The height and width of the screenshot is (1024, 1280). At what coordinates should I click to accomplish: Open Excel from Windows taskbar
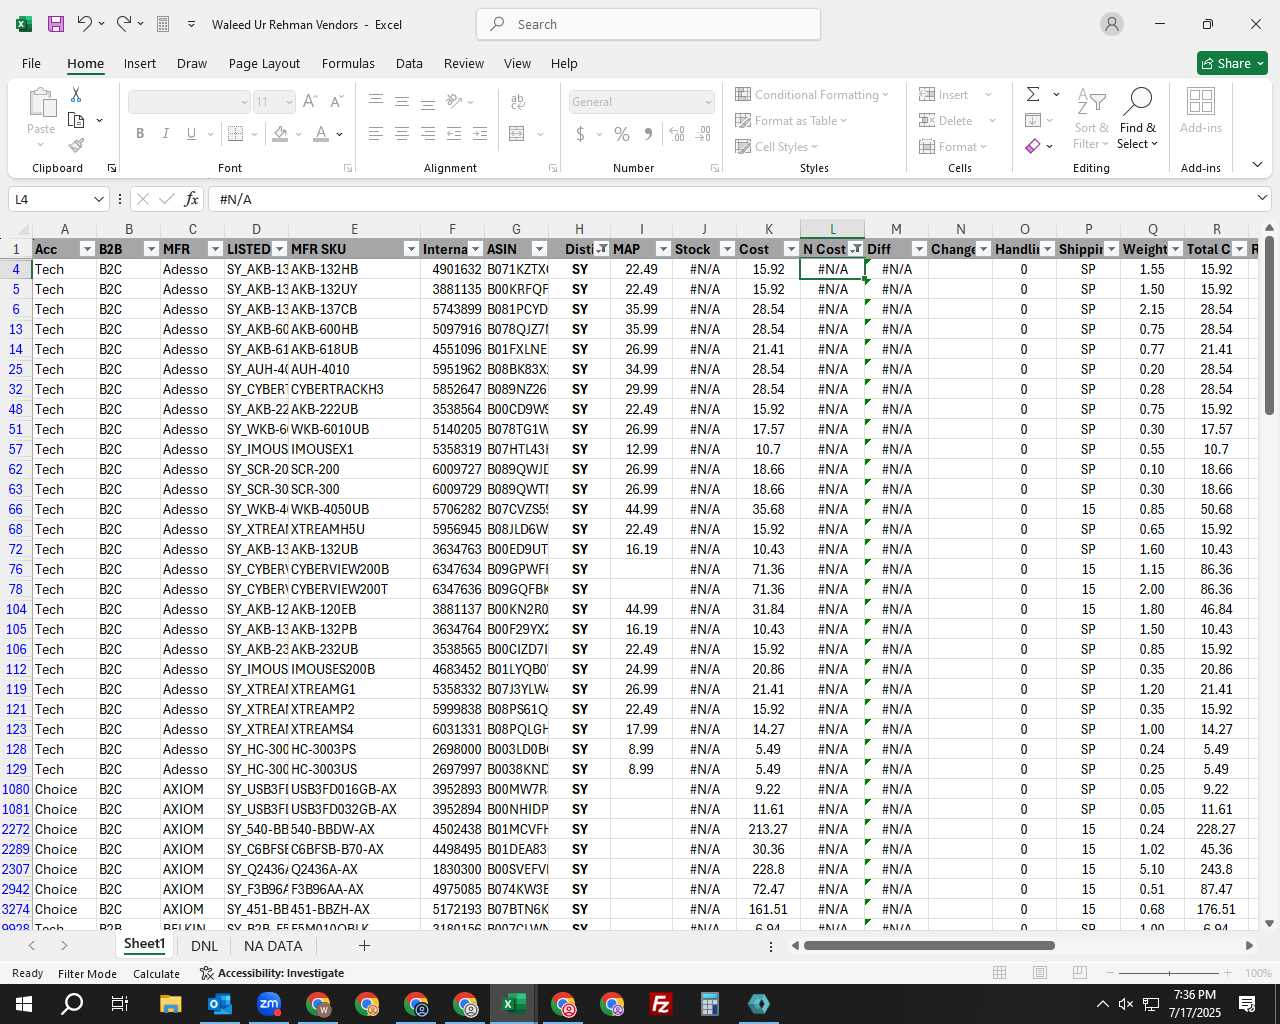coord(514,1004)
